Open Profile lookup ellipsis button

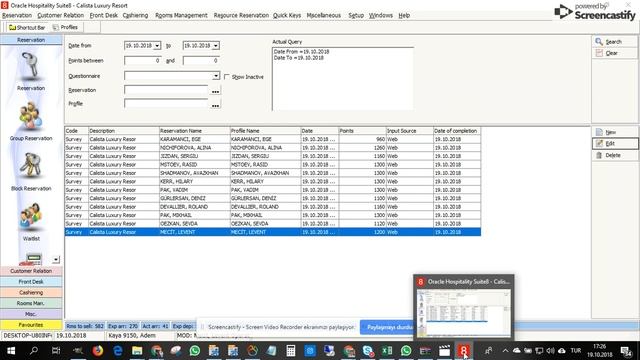click(x=215, y=104)
